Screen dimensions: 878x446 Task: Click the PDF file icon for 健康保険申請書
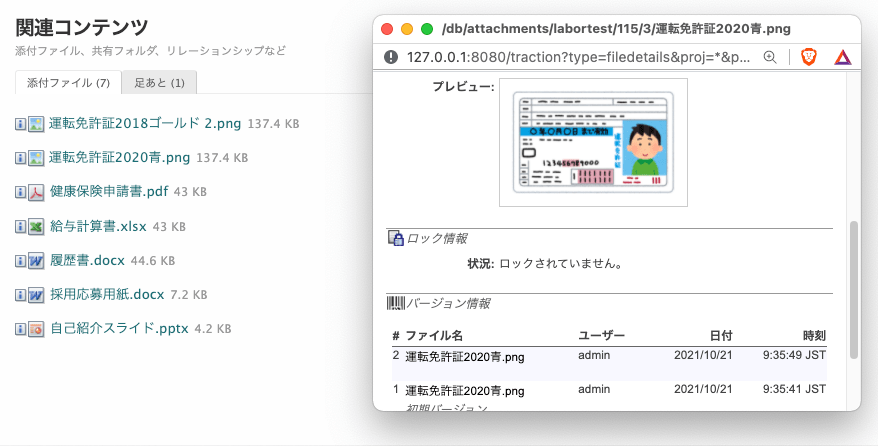35,192
